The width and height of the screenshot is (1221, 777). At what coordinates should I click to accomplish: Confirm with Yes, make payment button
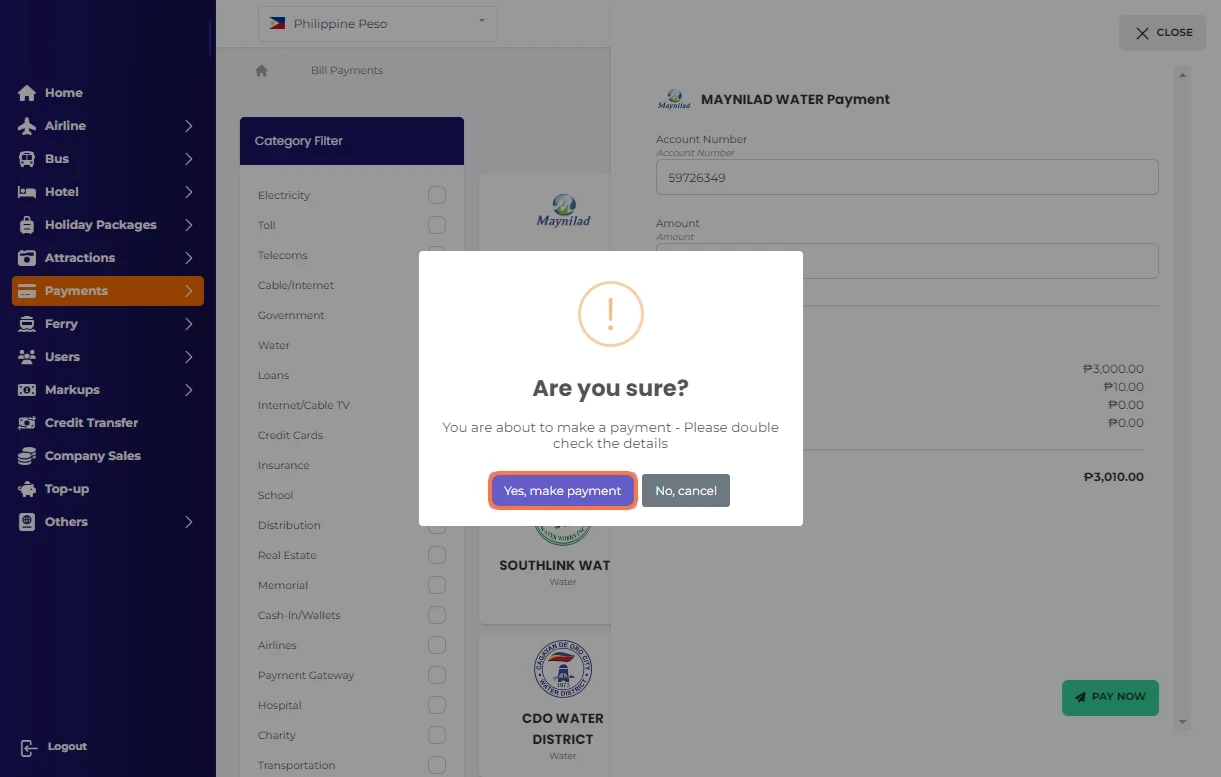click(563, 491)
